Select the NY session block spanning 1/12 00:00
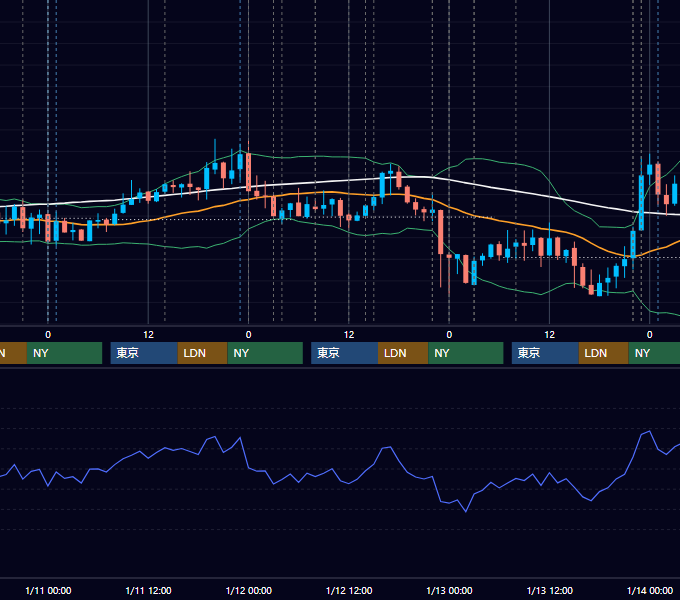Viewport: 680px width, 600px height. pyautogui.click(x=265, y=353)
